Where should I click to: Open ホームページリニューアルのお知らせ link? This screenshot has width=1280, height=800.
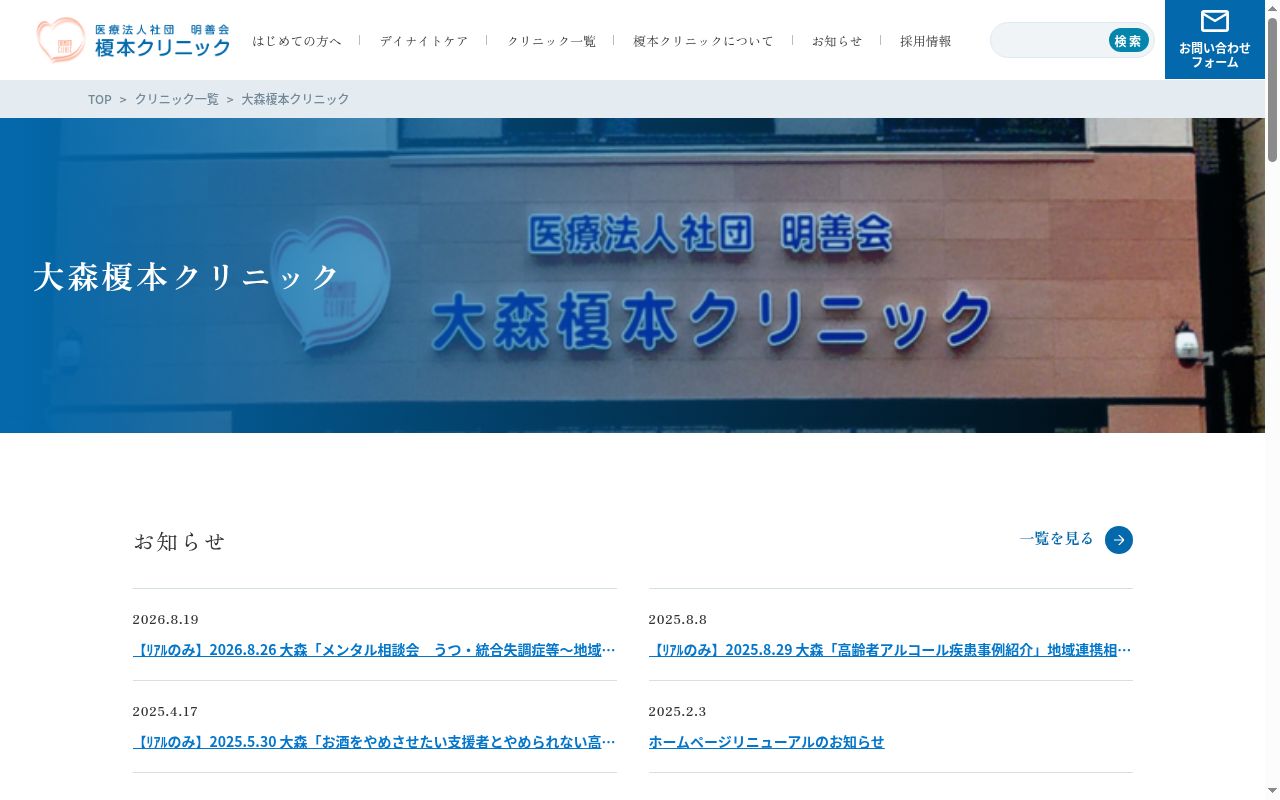pyautogui.click(x=767, y=742)
